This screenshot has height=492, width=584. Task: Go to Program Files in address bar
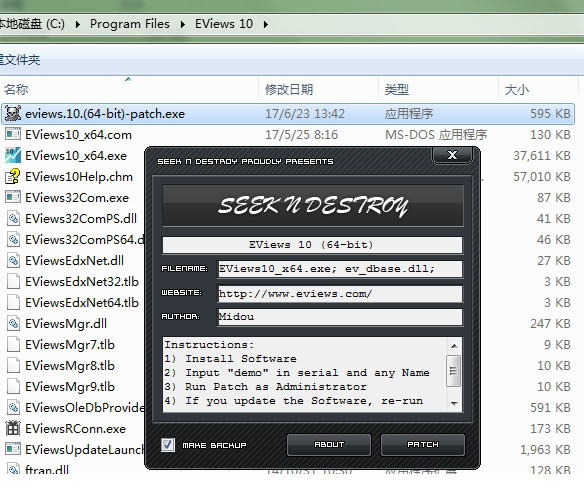click(x=130, y=24)
